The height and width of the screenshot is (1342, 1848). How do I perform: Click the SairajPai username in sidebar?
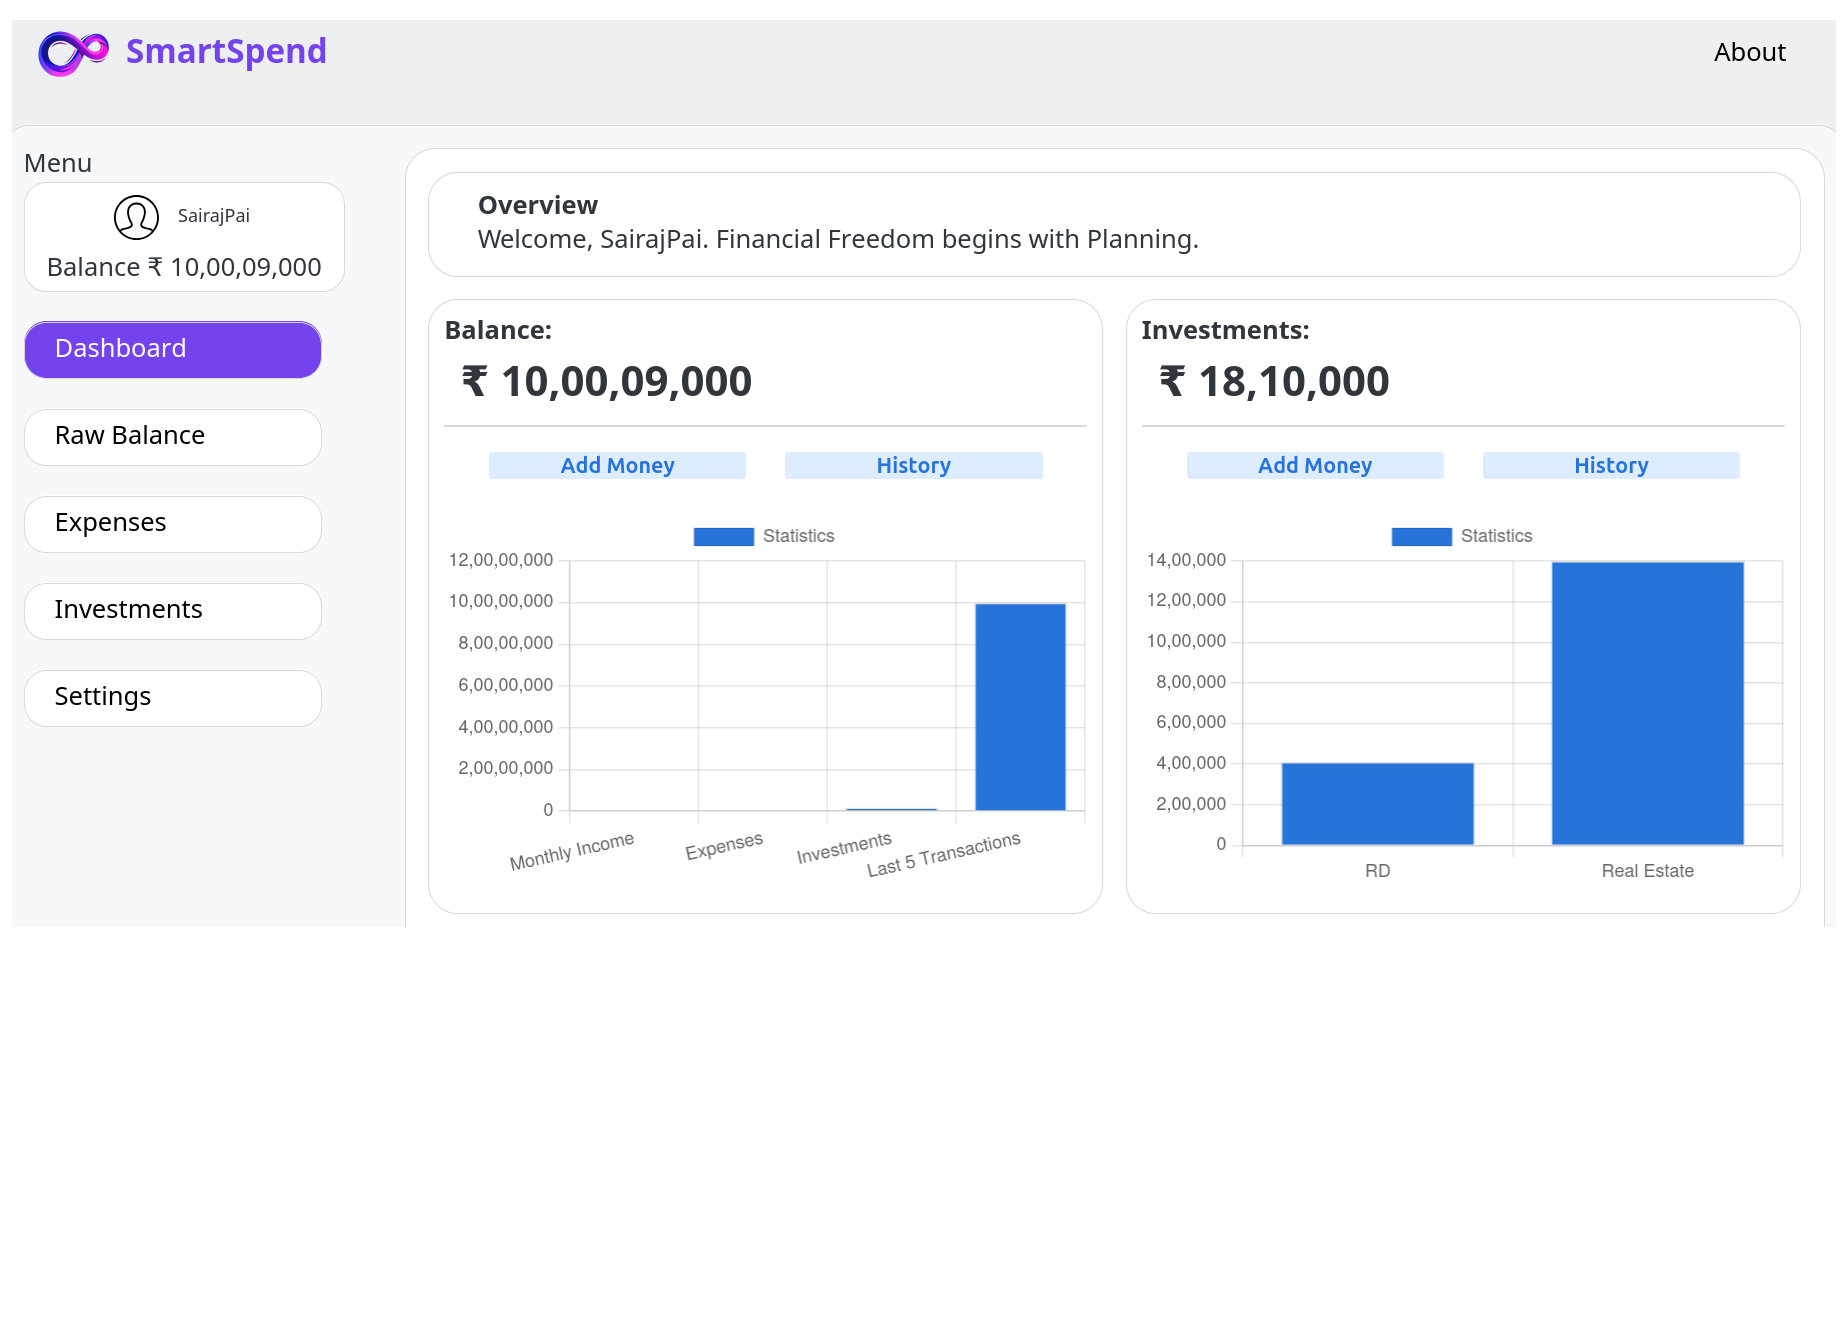click(x=214, y=216)
